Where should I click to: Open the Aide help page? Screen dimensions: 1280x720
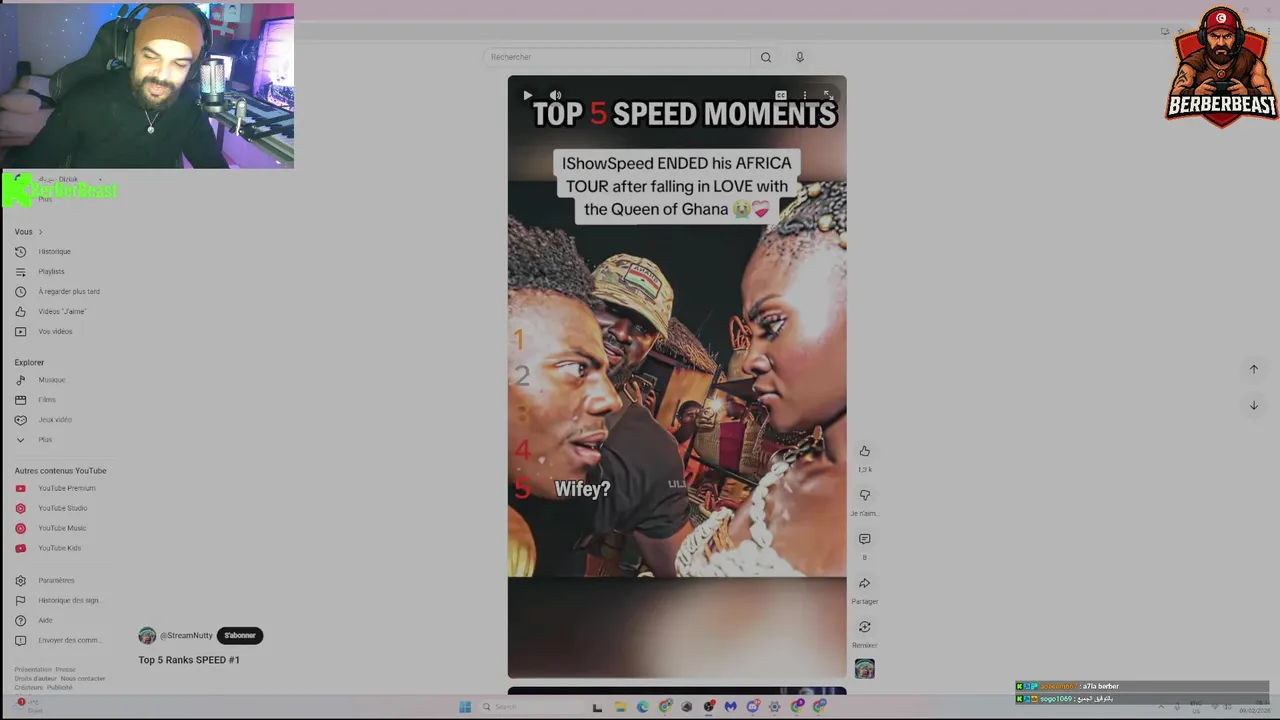pyautogui.click(x=45, y=621)
